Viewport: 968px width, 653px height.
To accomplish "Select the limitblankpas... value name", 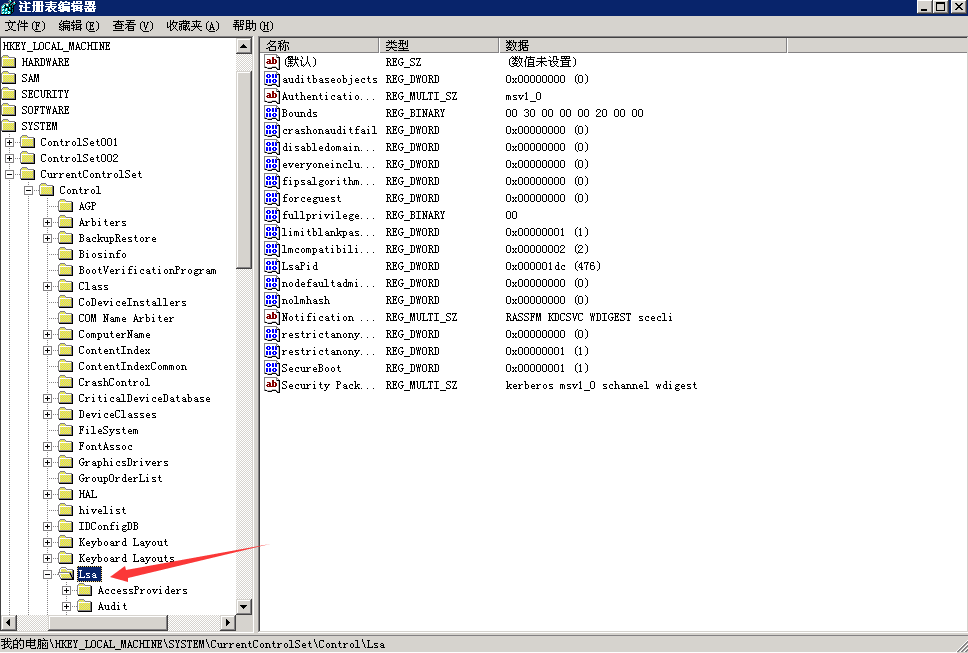I will click(x=328, y=232).
